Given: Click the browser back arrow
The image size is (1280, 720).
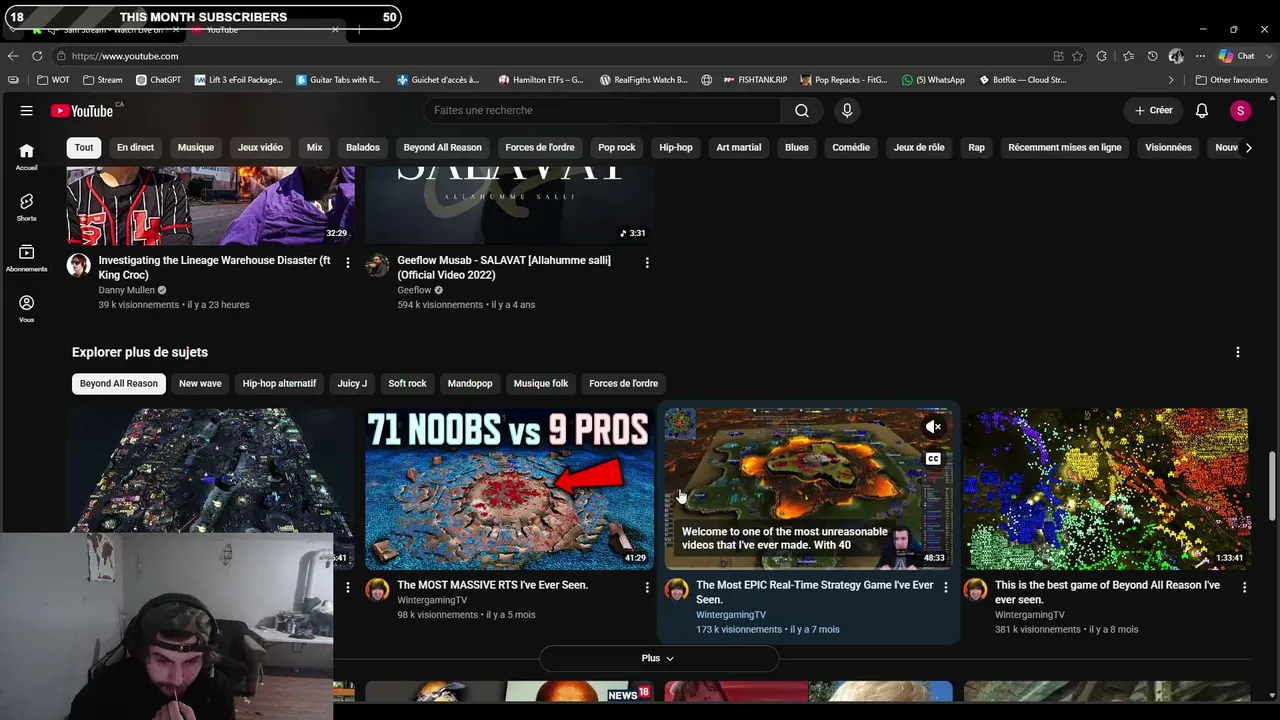Looking at the screenshot, I should (13, 56).
